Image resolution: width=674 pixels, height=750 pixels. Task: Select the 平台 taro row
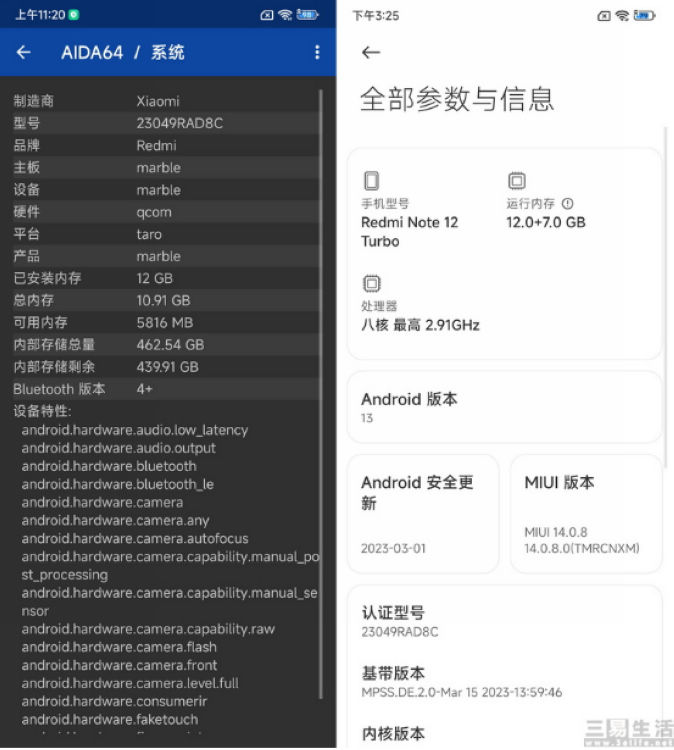tap(165, 234)
